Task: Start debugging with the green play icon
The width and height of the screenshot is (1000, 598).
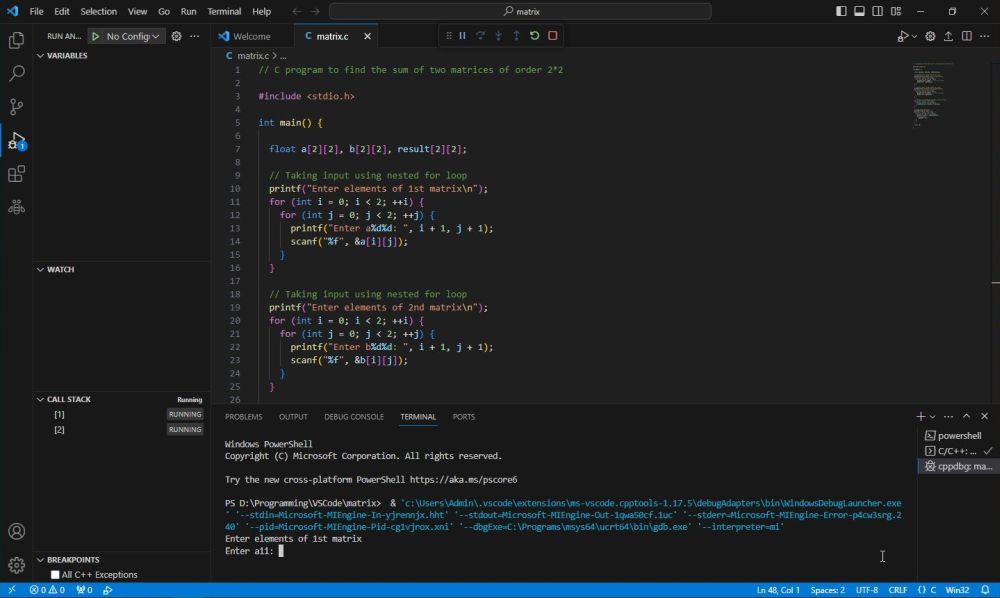Action: tap(96, 36)
